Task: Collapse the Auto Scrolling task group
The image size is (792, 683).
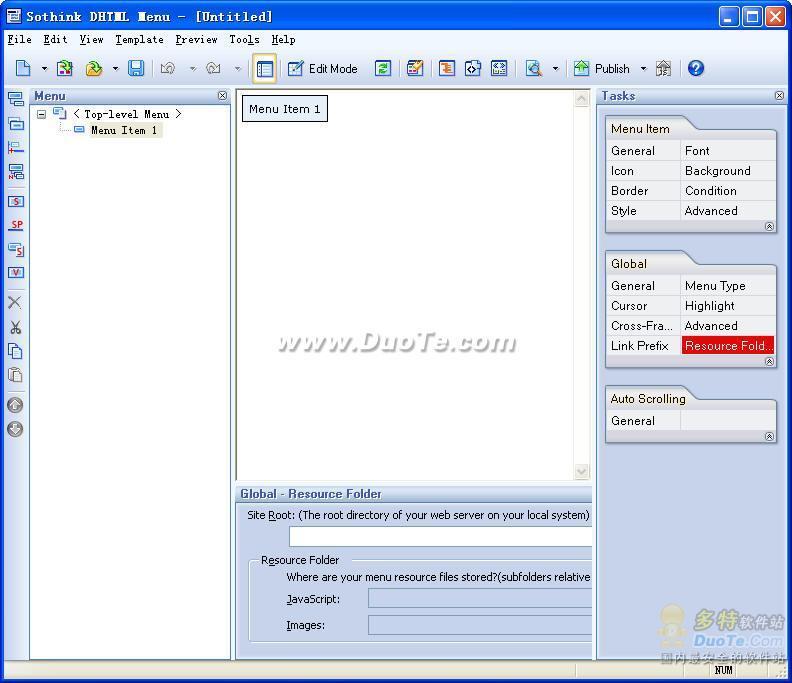Action: point(769,436)
